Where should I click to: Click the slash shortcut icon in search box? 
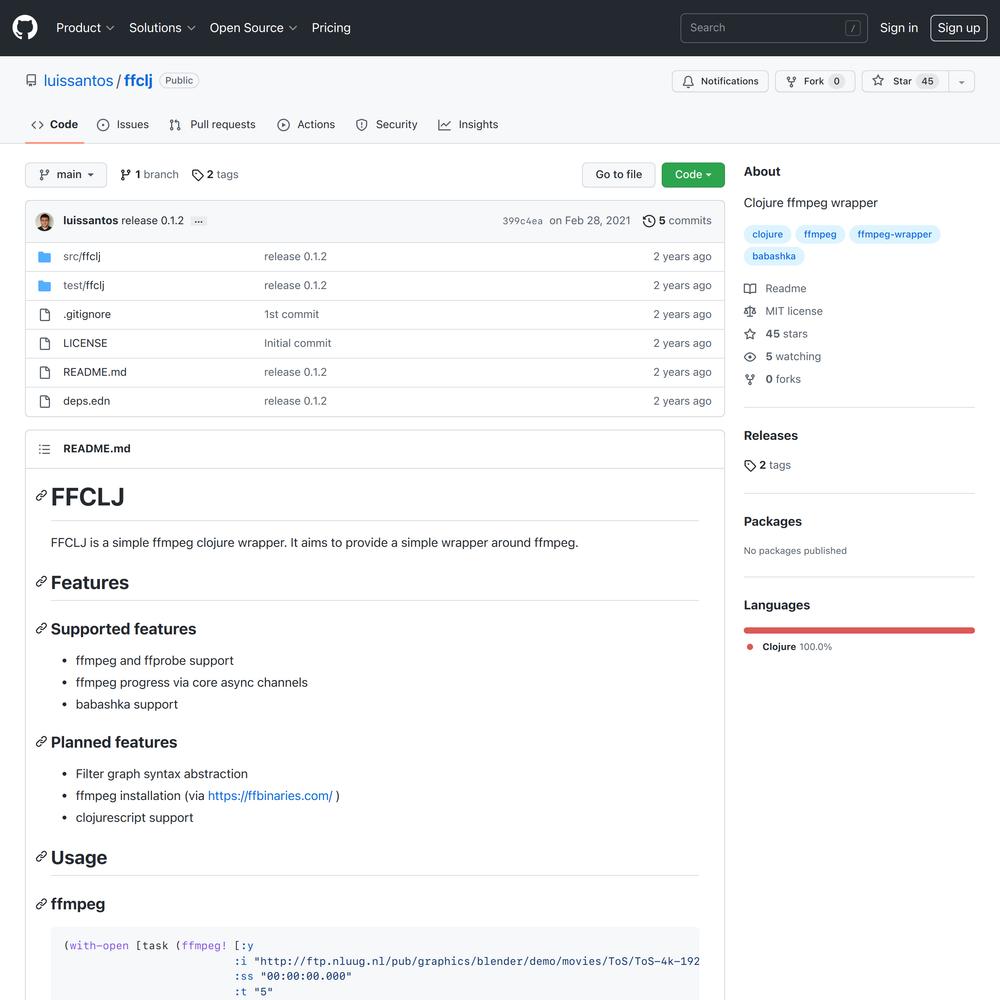tap(852, 28)
